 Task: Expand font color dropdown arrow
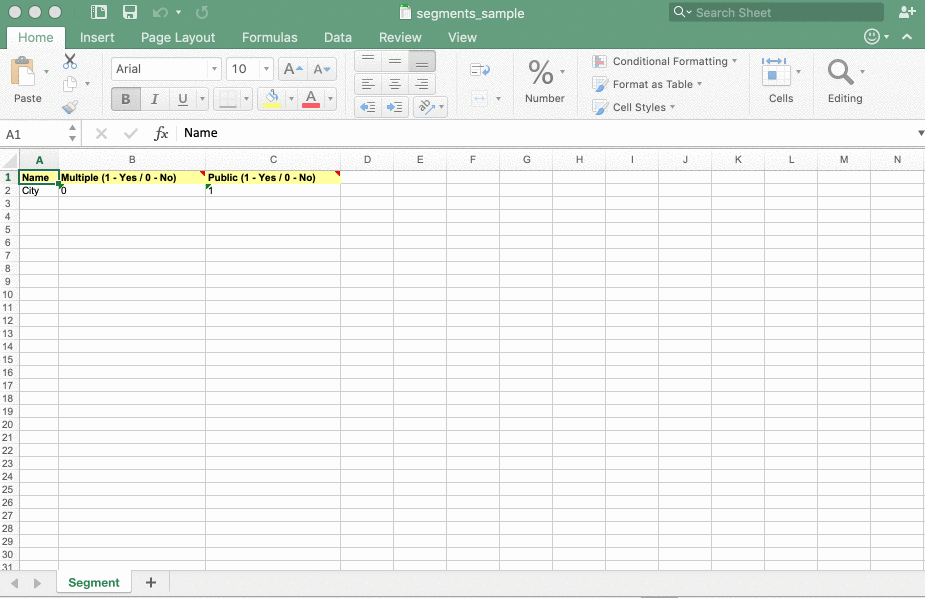click(x=330, y=99)
